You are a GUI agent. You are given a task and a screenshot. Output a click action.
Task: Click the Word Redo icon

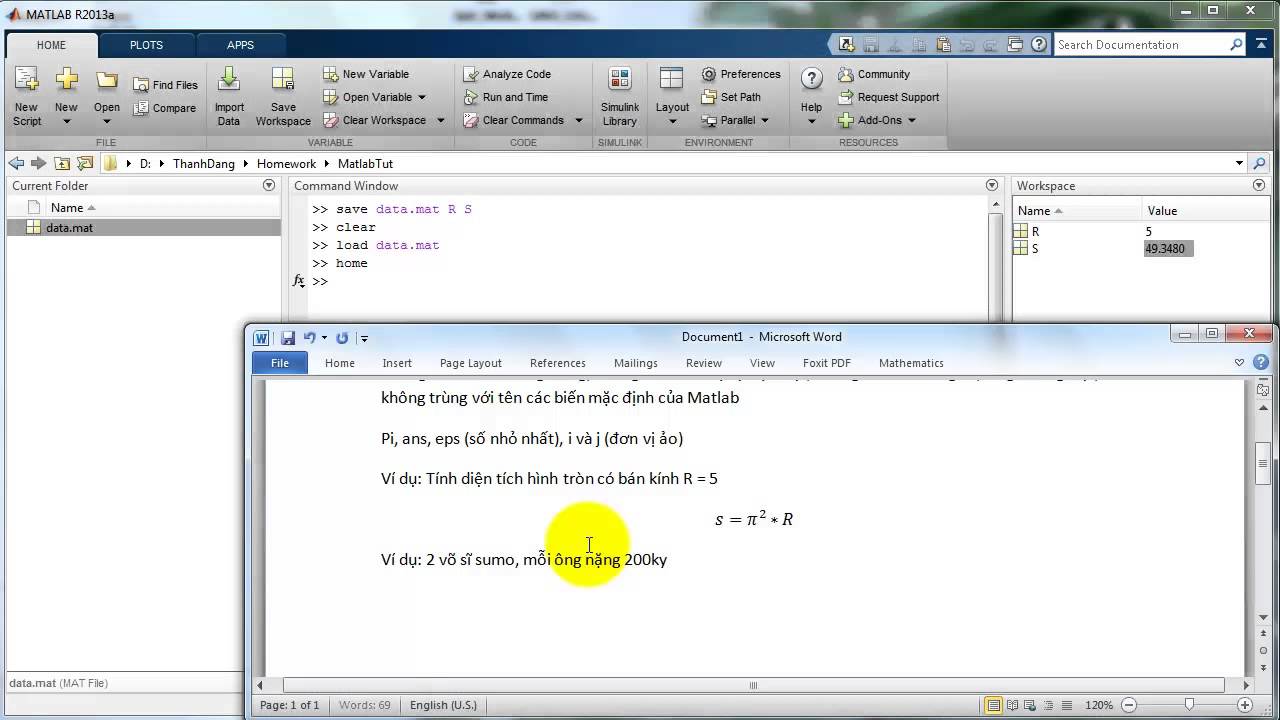[x=342, y=338]
